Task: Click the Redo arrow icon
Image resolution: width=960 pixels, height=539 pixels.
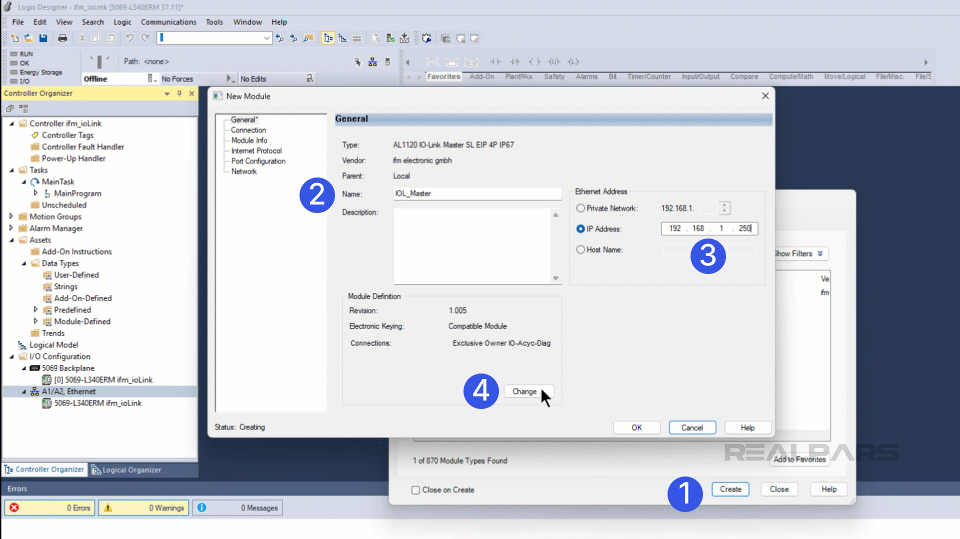Action: [x=145, y=38]
